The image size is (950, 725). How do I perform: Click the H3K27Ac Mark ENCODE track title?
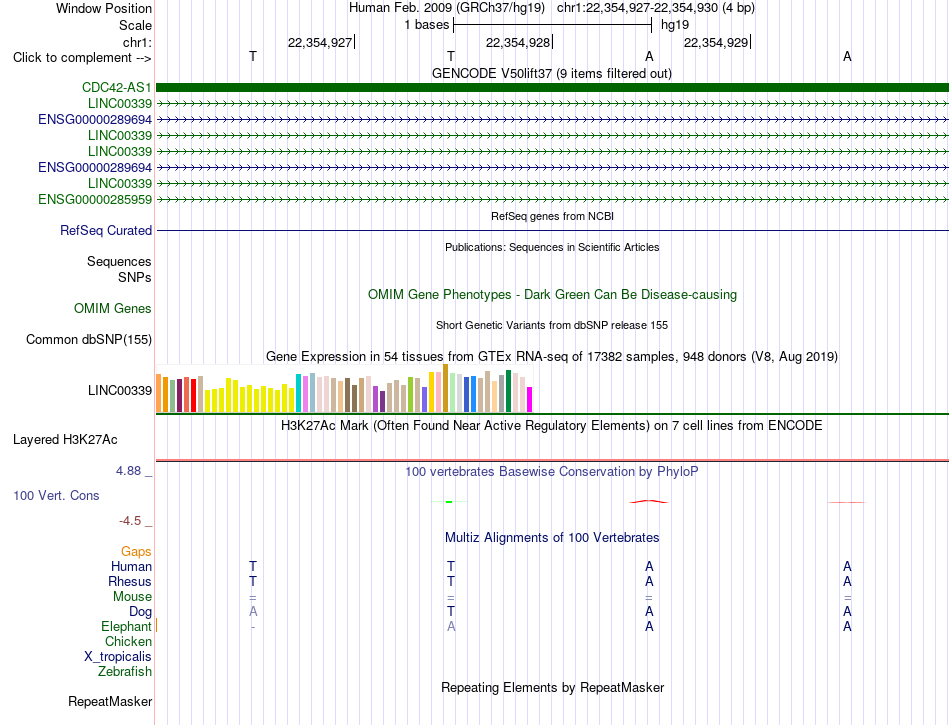(x=551, y=426)
